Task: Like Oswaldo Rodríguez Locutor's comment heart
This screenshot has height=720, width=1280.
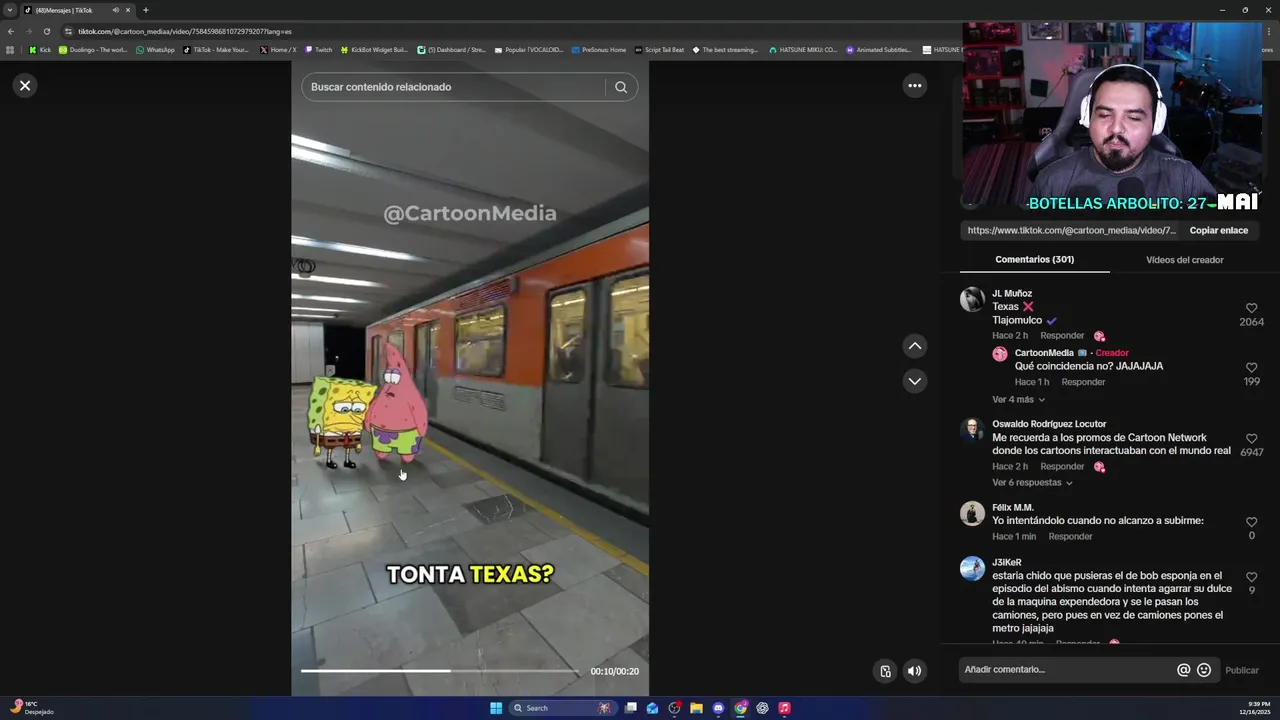Action: [1251, 439]
